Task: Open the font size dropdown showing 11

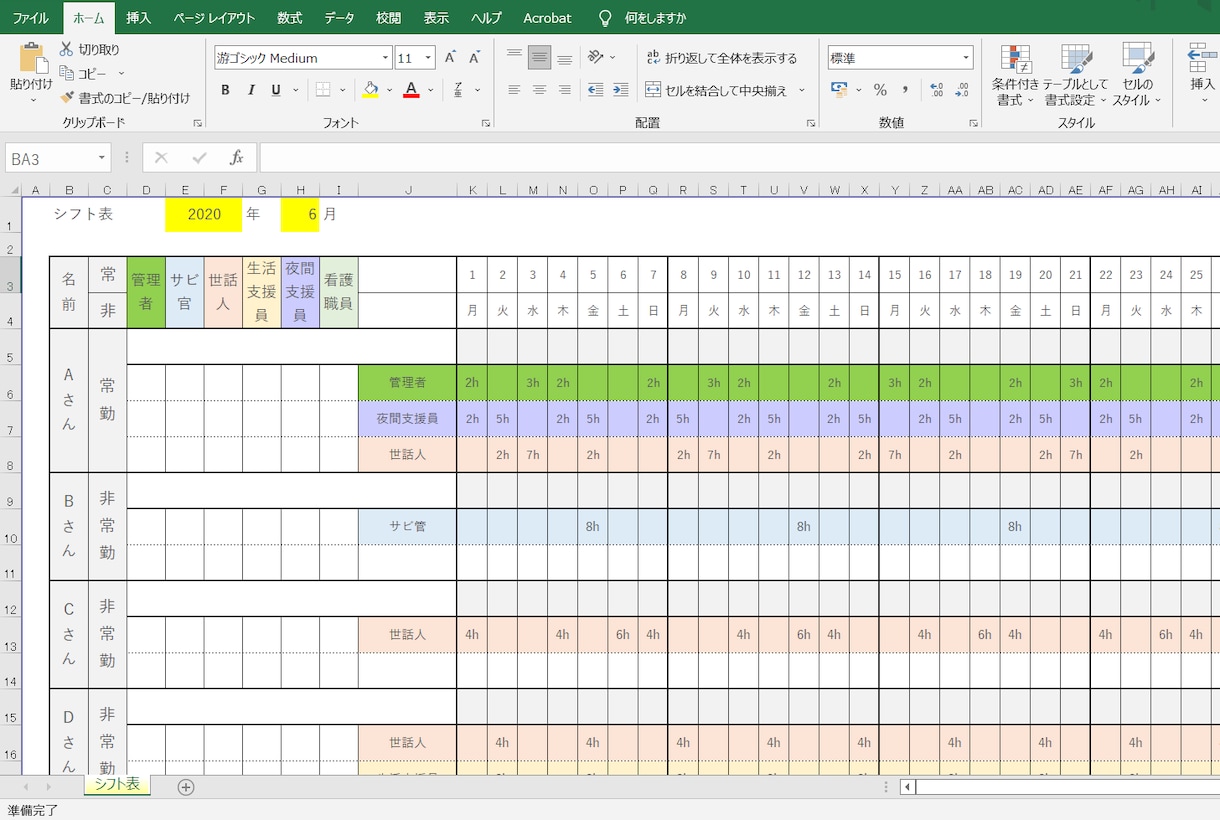Action: 428,58
